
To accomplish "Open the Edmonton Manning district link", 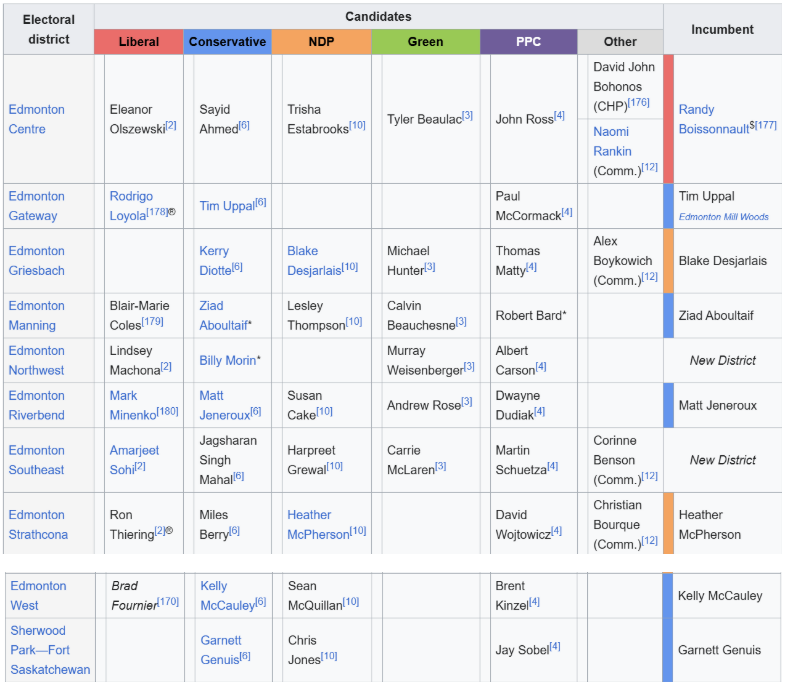I will [37, 315].
